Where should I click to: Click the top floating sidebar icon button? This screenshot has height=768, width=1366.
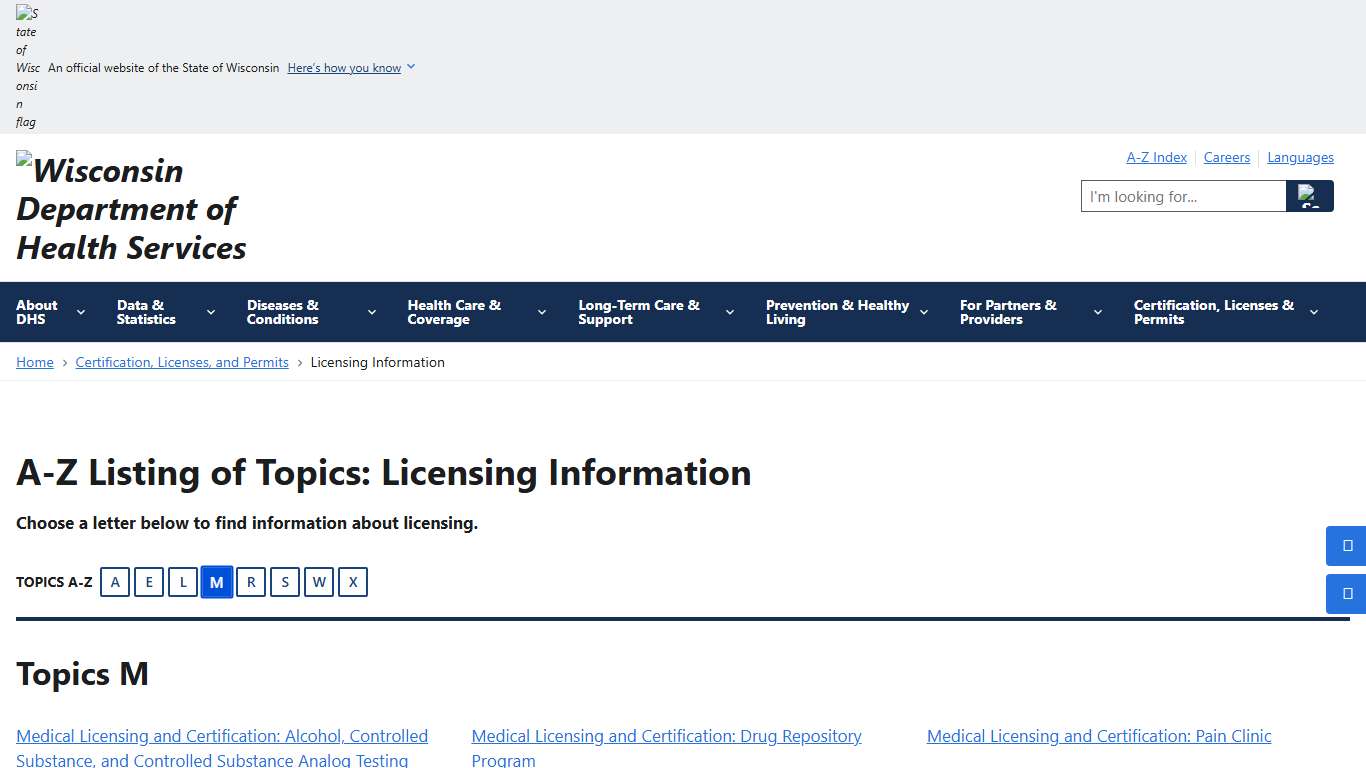coord(1346,546)
